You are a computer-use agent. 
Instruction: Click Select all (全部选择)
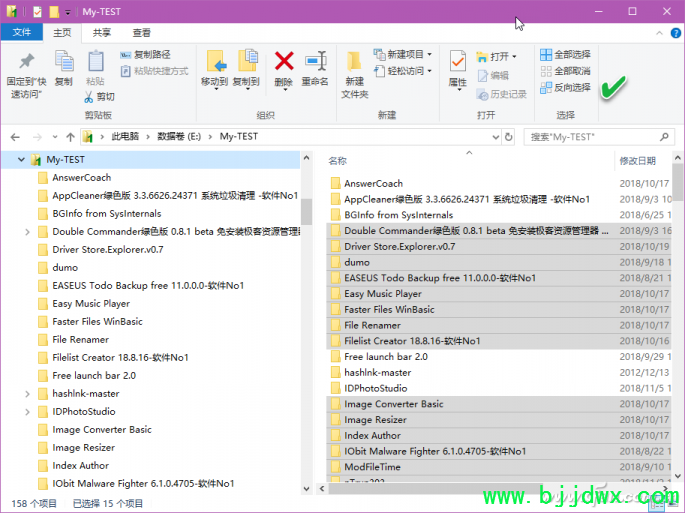coord(565,55)
